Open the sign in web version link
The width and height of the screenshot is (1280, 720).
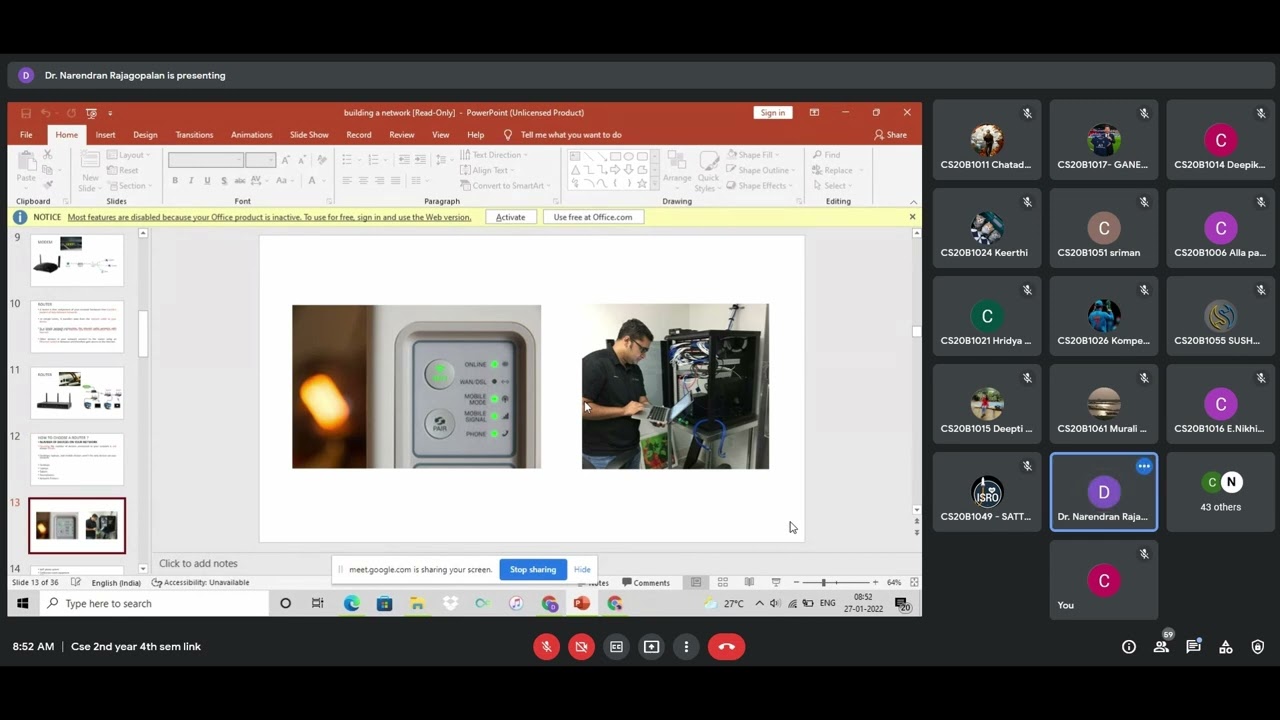click(269, 217)
